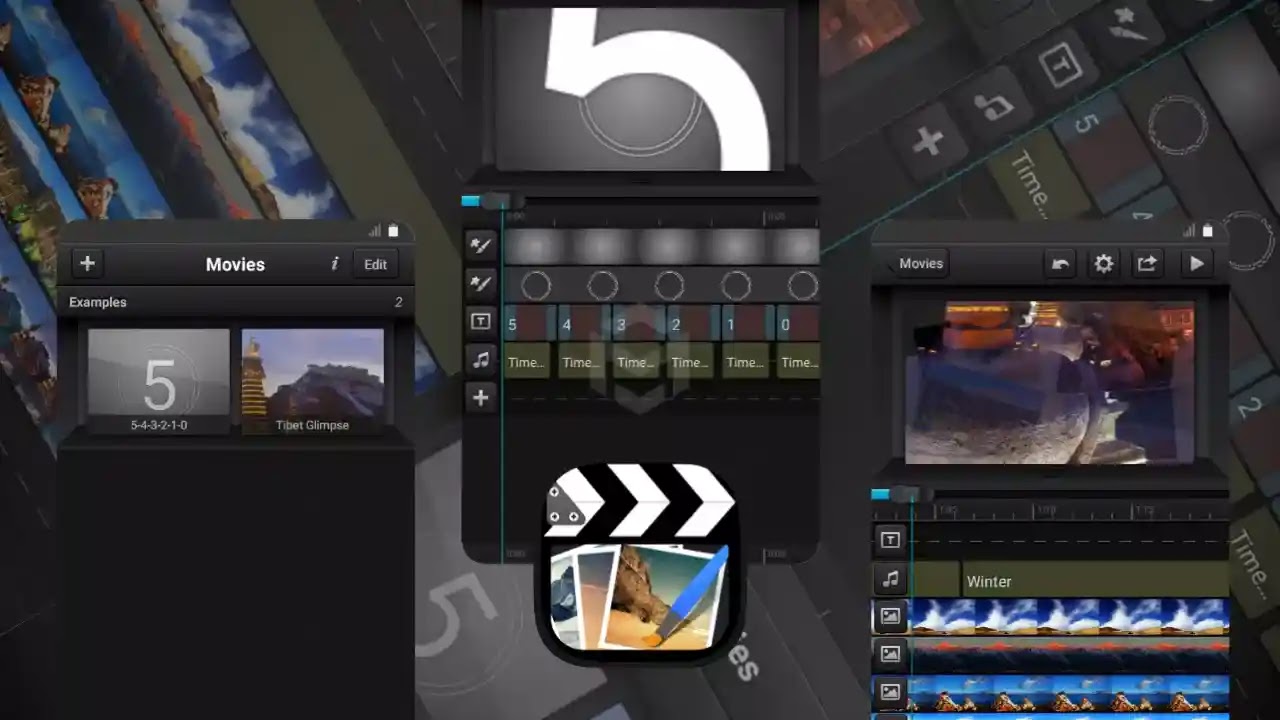This screenshot has width=1280, height=720.
Task: Click the Tibet video preview in the editor
Action: click(x=1049, y=382)
